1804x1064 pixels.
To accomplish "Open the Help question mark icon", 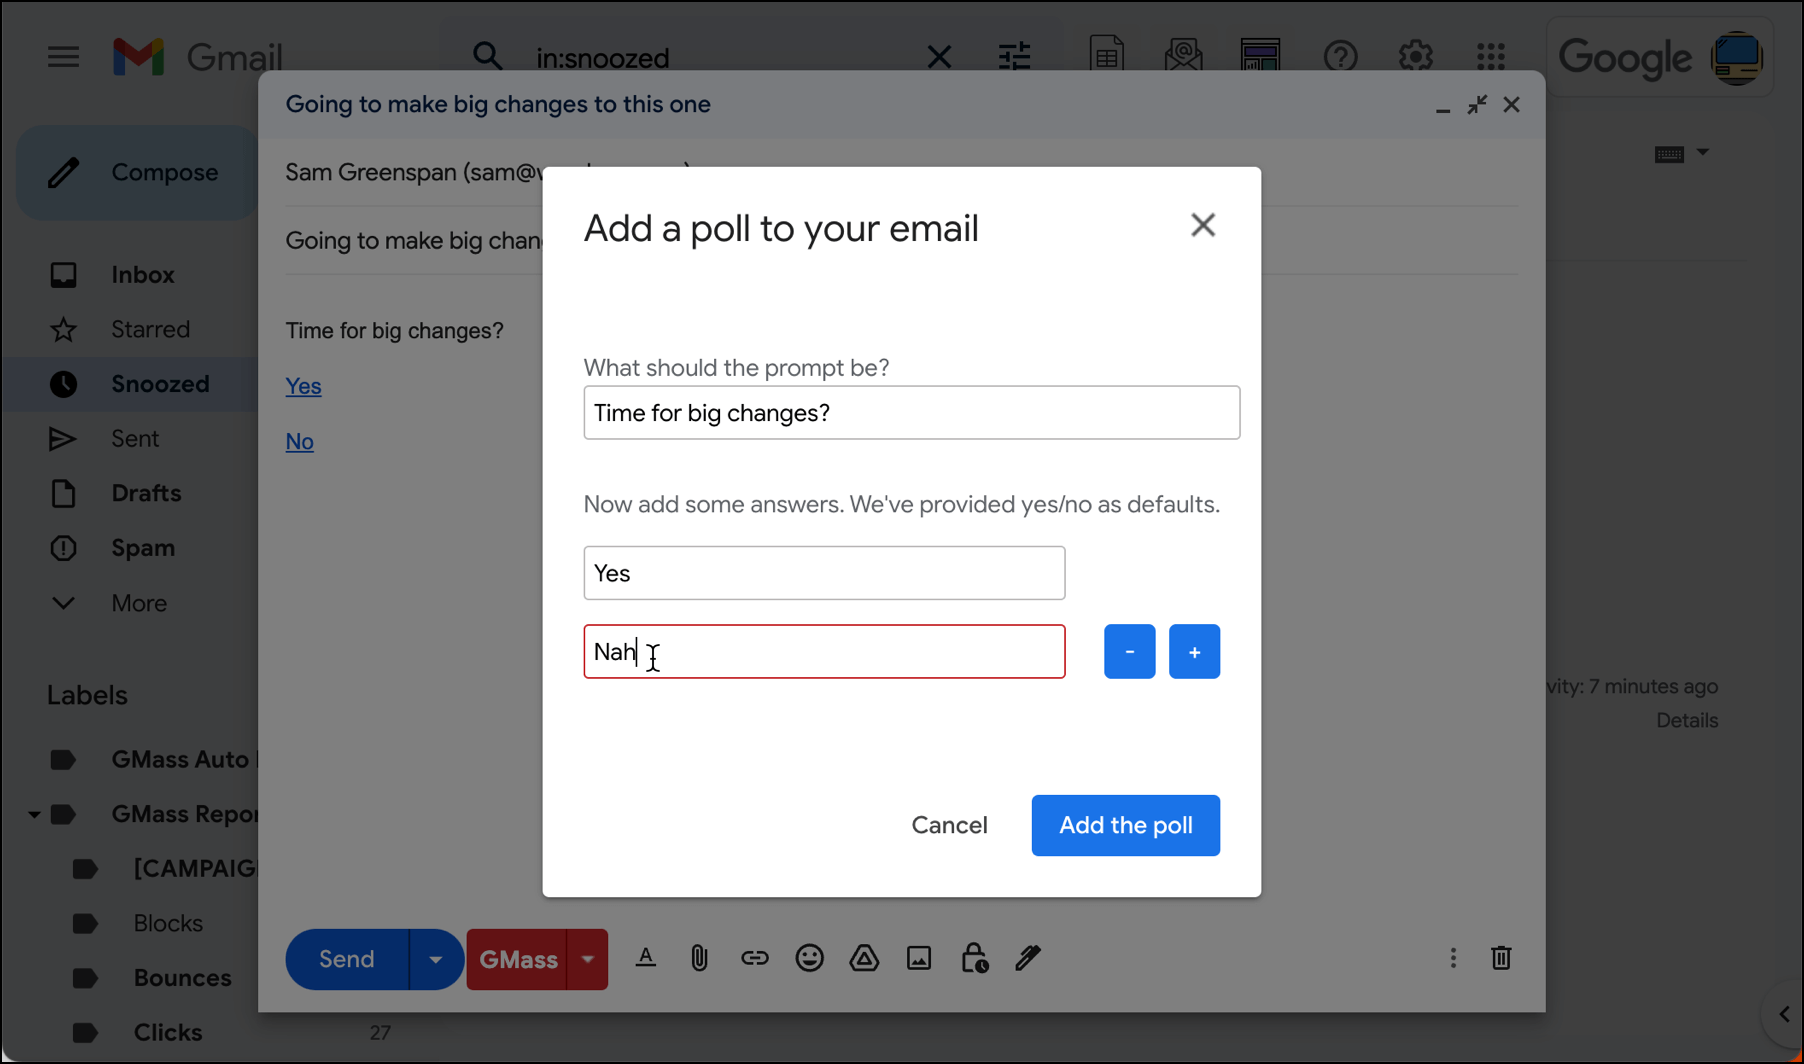I will pos(1340,57).
